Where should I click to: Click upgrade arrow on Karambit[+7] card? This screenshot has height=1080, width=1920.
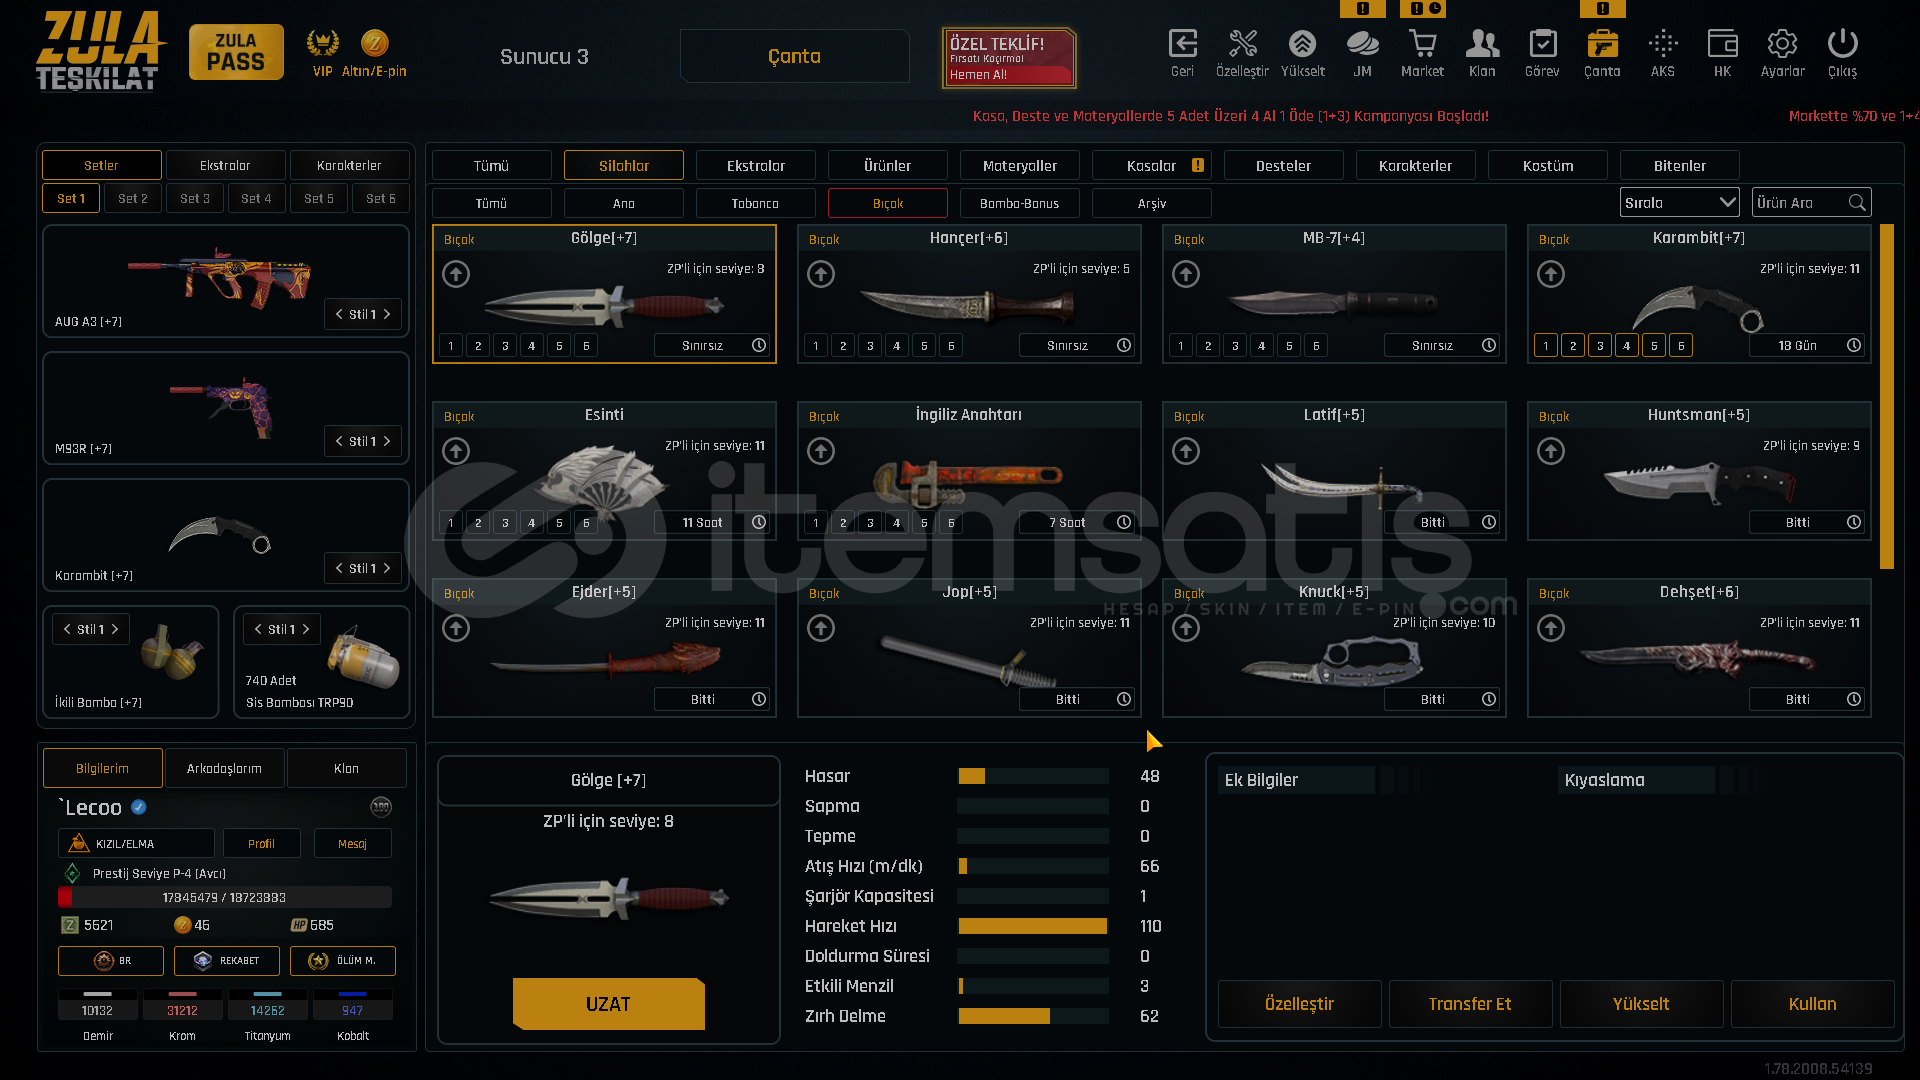click(x=1551, y=274)
